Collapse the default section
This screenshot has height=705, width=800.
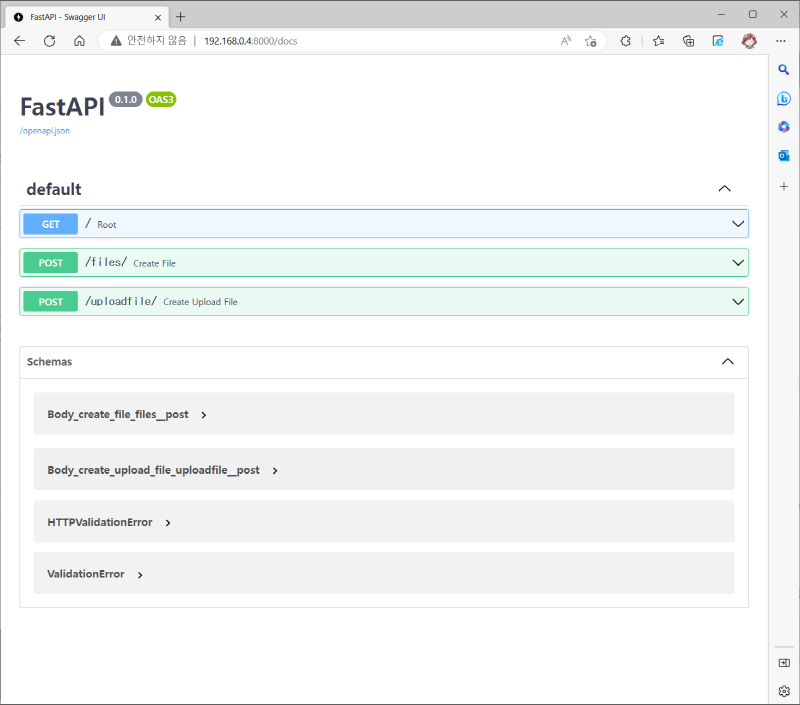coord(724,189)
